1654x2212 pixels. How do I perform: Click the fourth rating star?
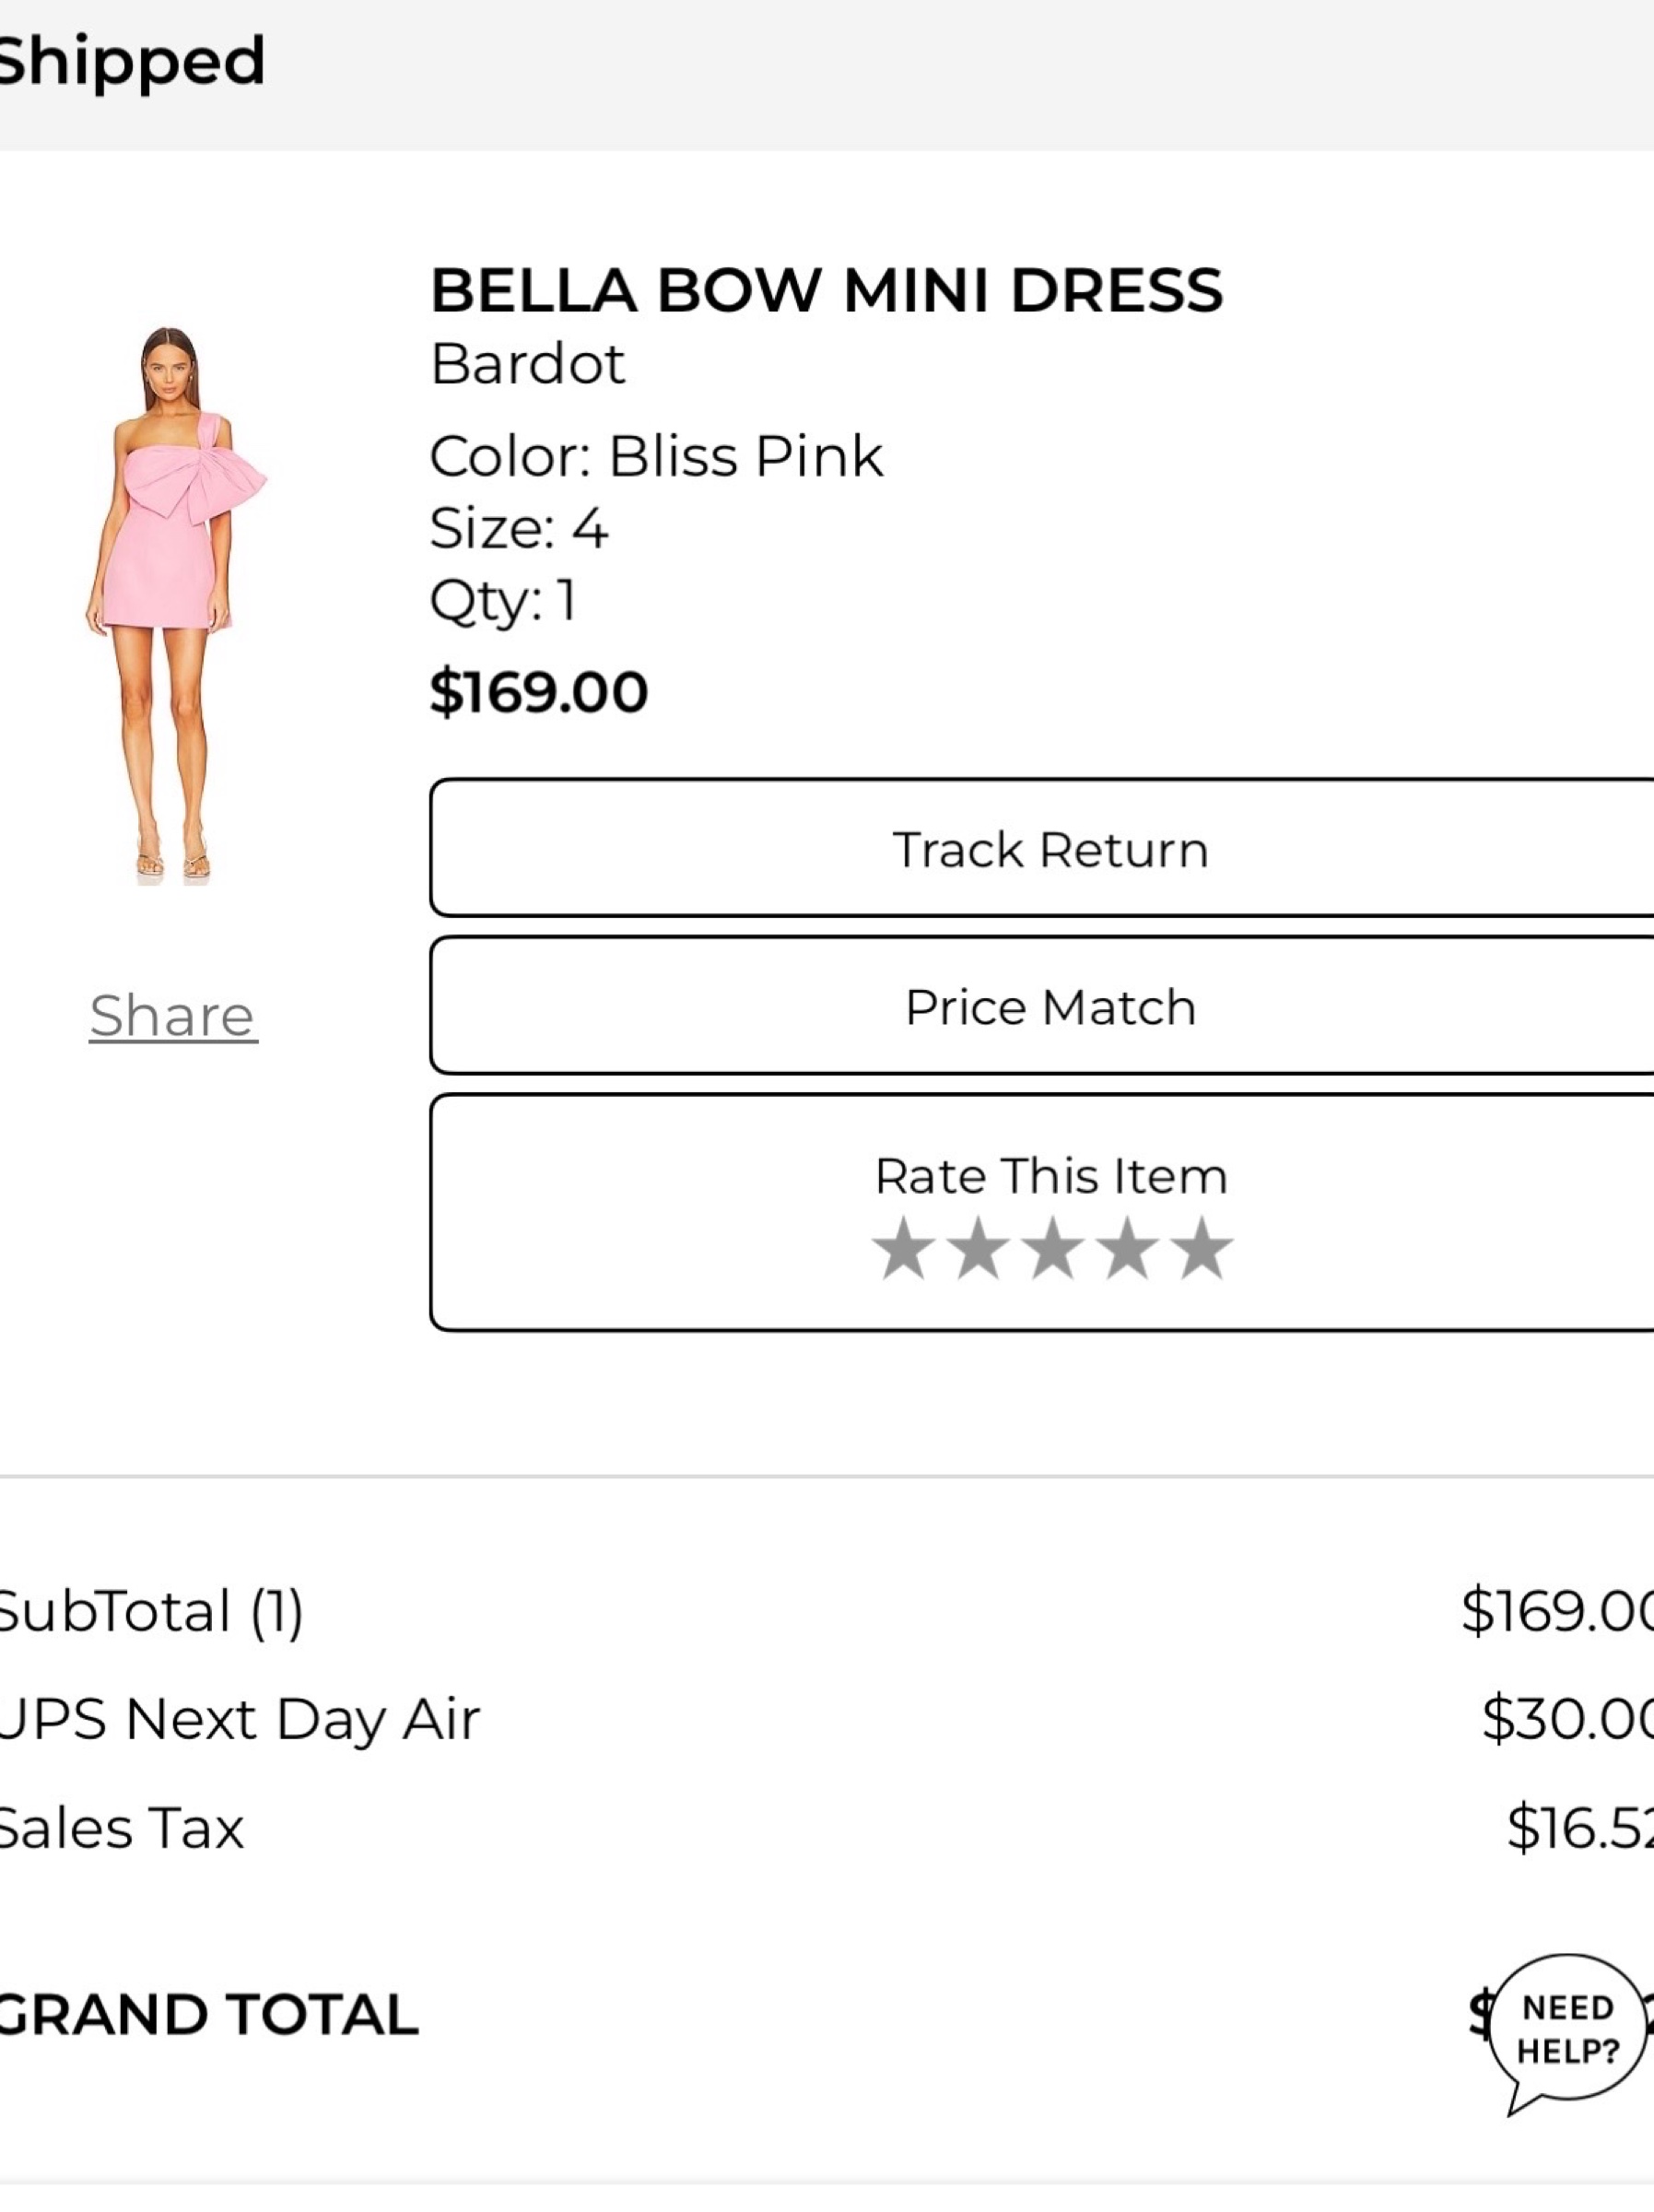coord(1127,1248)
